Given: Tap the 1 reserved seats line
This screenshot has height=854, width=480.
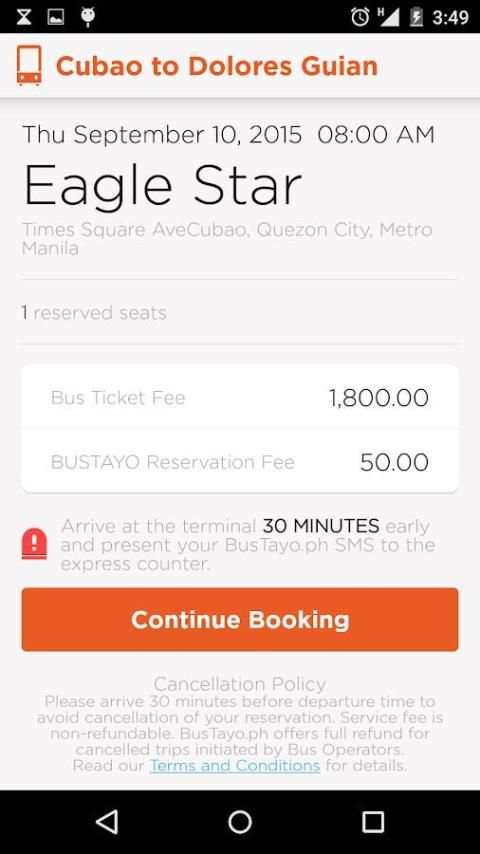Looking at the screenshot, I should click(x=94, y=313).
